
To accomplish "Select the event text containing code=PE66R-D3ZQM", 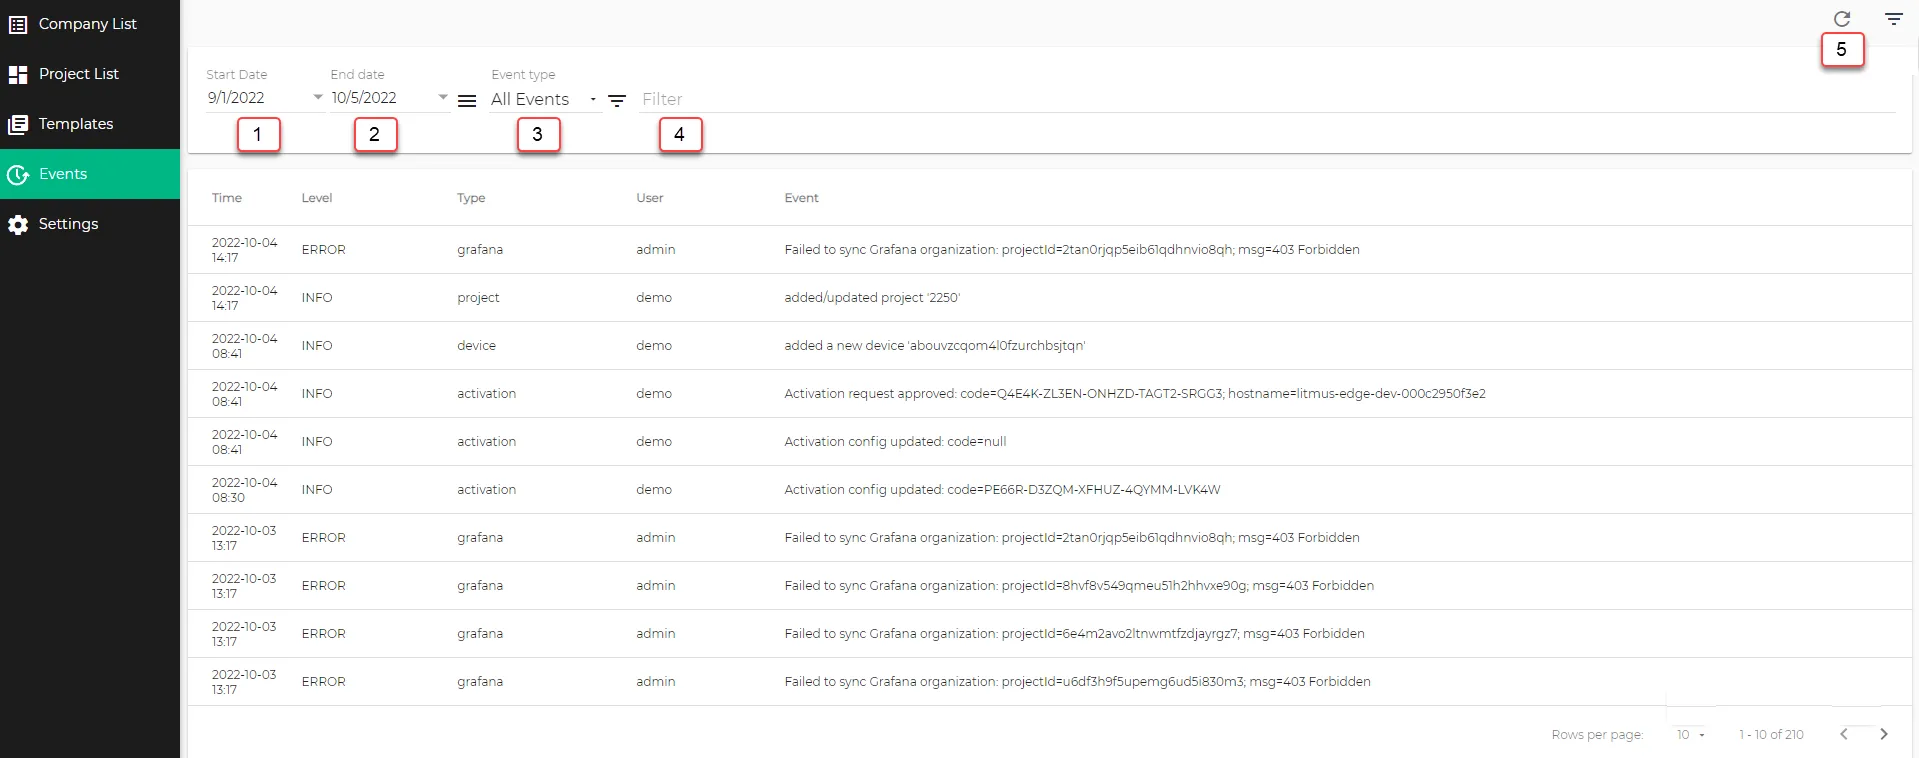I will (x=1002, y=490).
